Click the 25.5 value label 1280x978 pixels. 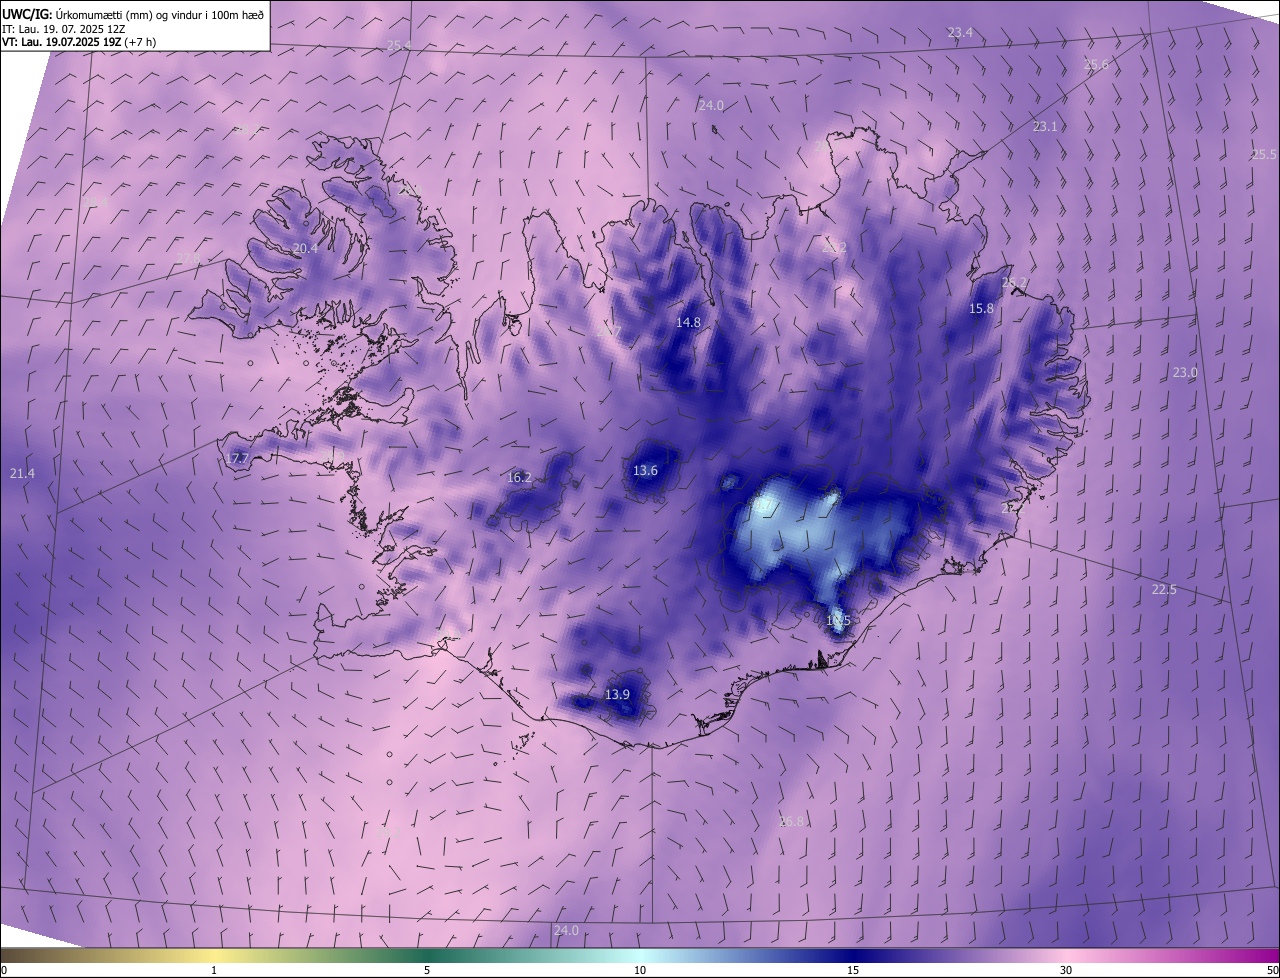coord(1264,155)
